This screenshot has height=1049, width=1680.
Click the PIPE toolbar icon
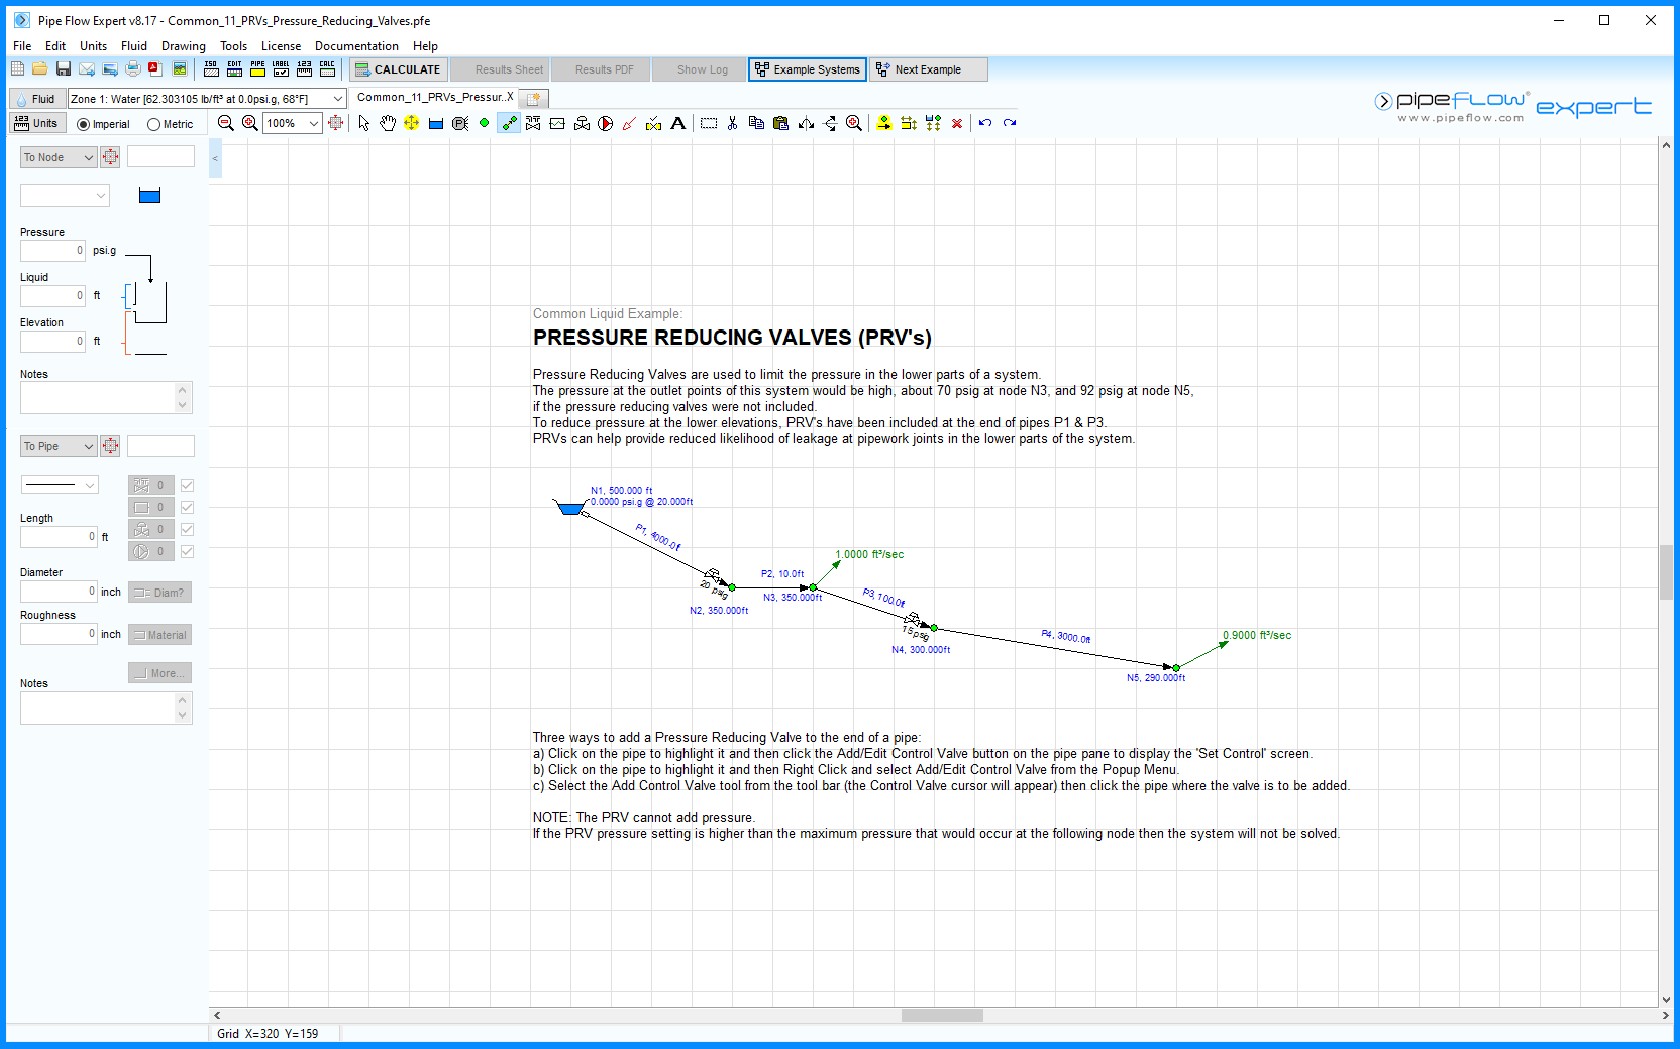pyautogui.click(x=258, y=69)
